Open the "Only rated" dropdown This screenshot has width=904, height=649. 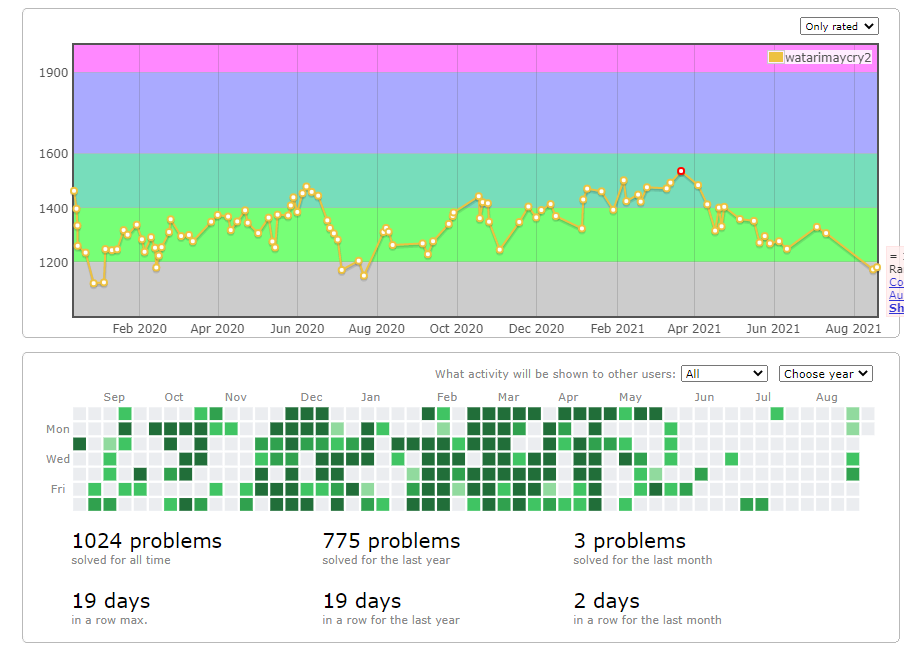(839, 27)
